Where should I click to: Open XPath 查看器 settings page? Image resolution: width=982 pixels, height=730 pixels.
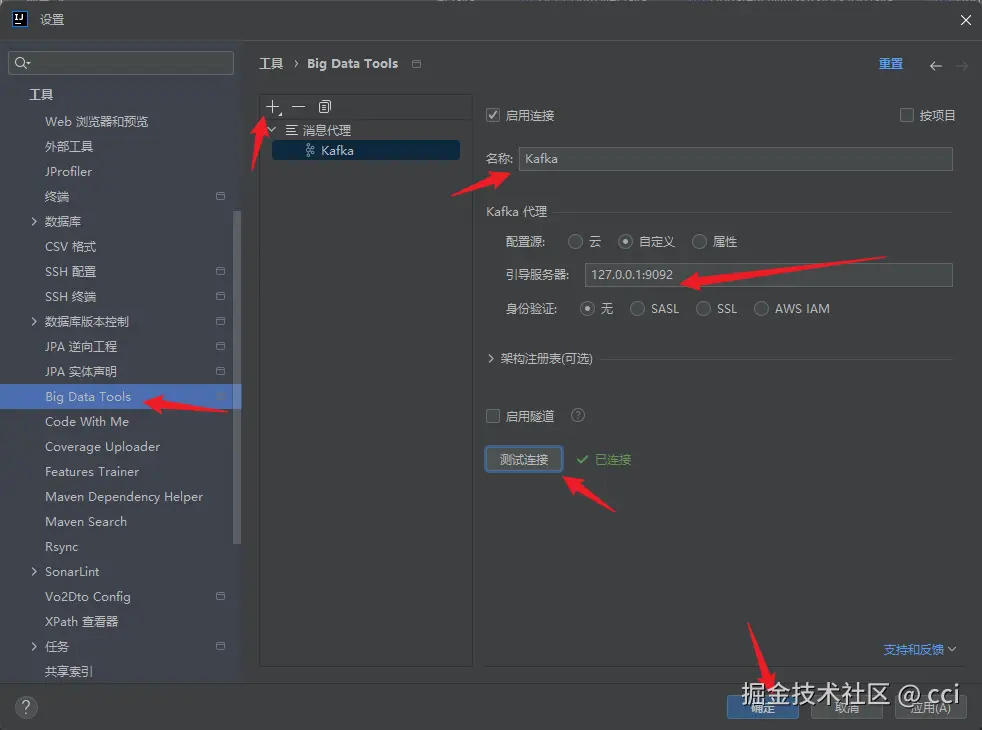pos(81,621)
